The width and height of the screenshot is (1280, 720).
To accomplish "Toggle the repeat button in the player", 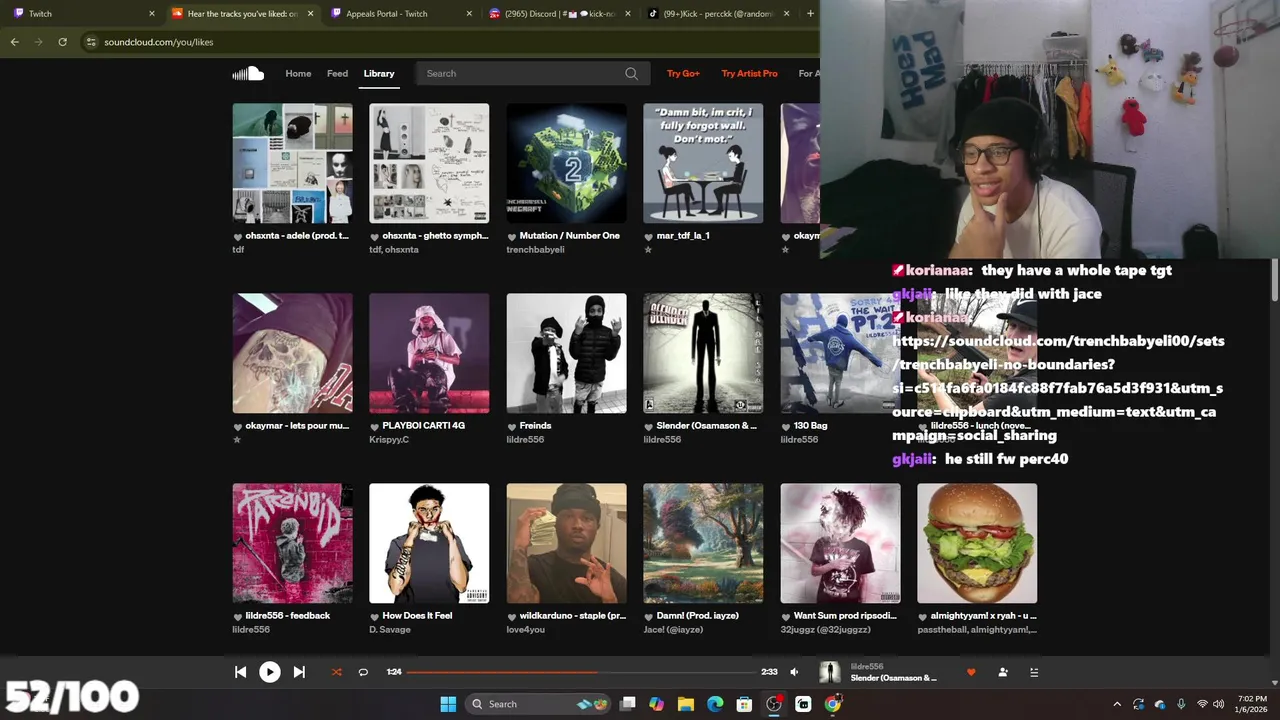I will coord(363,672).
